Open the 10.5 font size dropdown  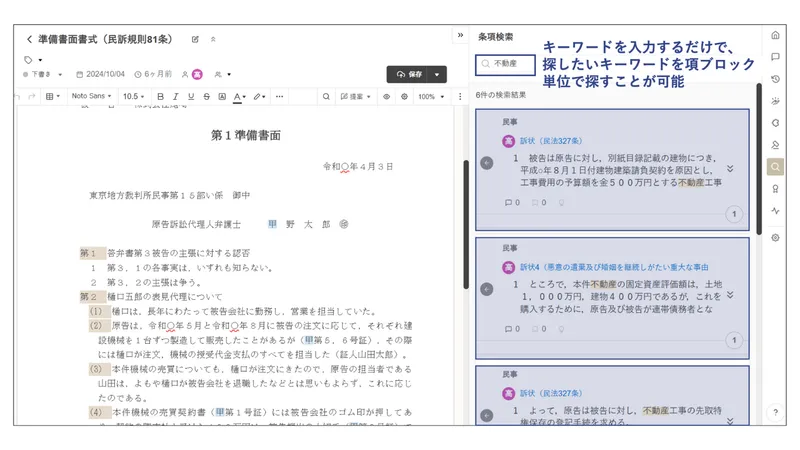[134, 96]
